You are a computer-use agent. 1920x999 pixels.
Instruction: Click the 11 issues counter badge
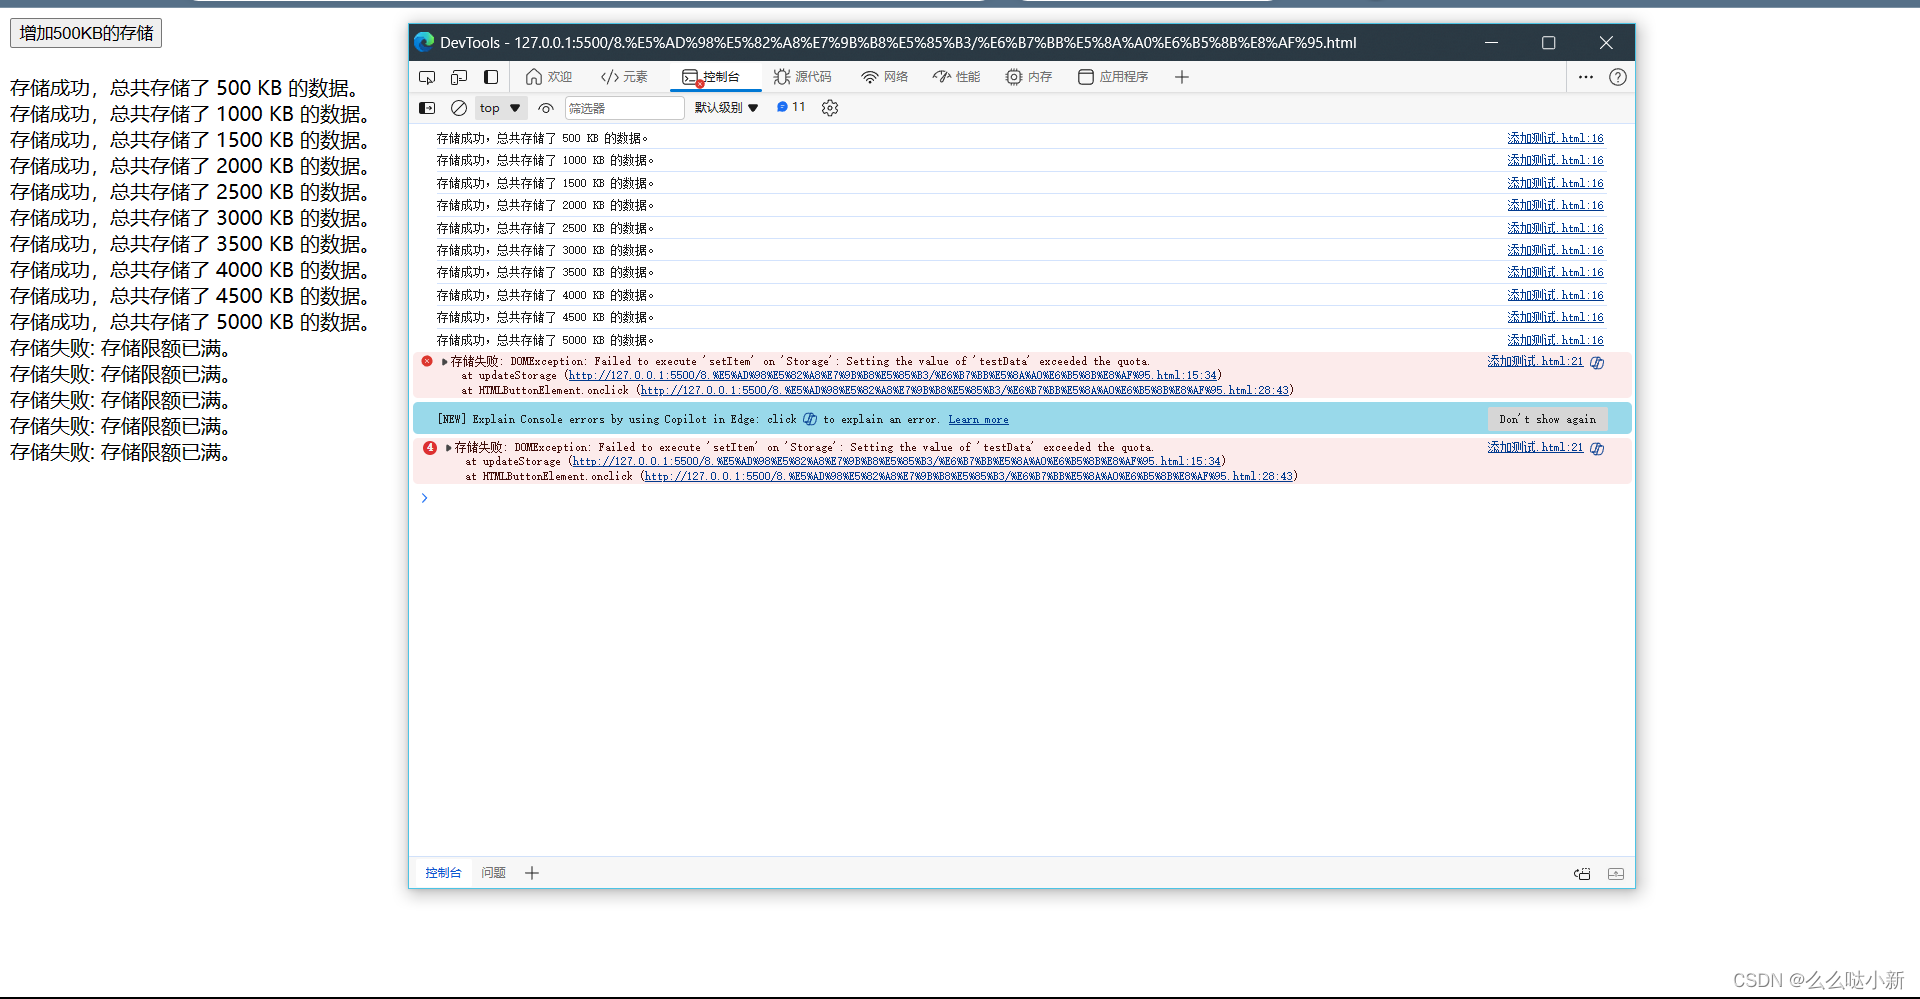coord(791,107)
